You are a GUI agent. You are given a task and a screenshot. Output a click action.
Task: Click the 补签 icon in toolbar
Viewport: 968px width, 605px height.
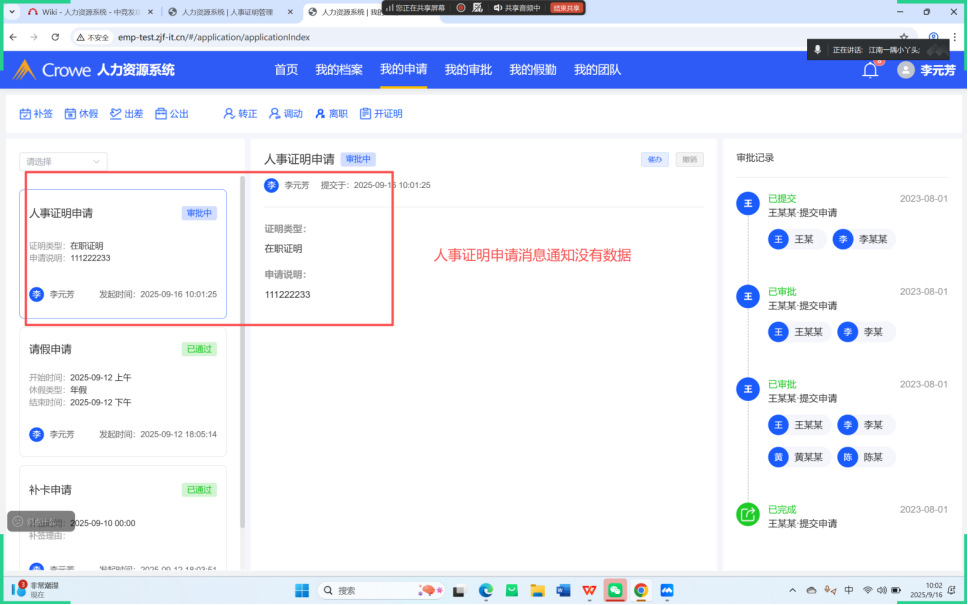pos(25,114)
